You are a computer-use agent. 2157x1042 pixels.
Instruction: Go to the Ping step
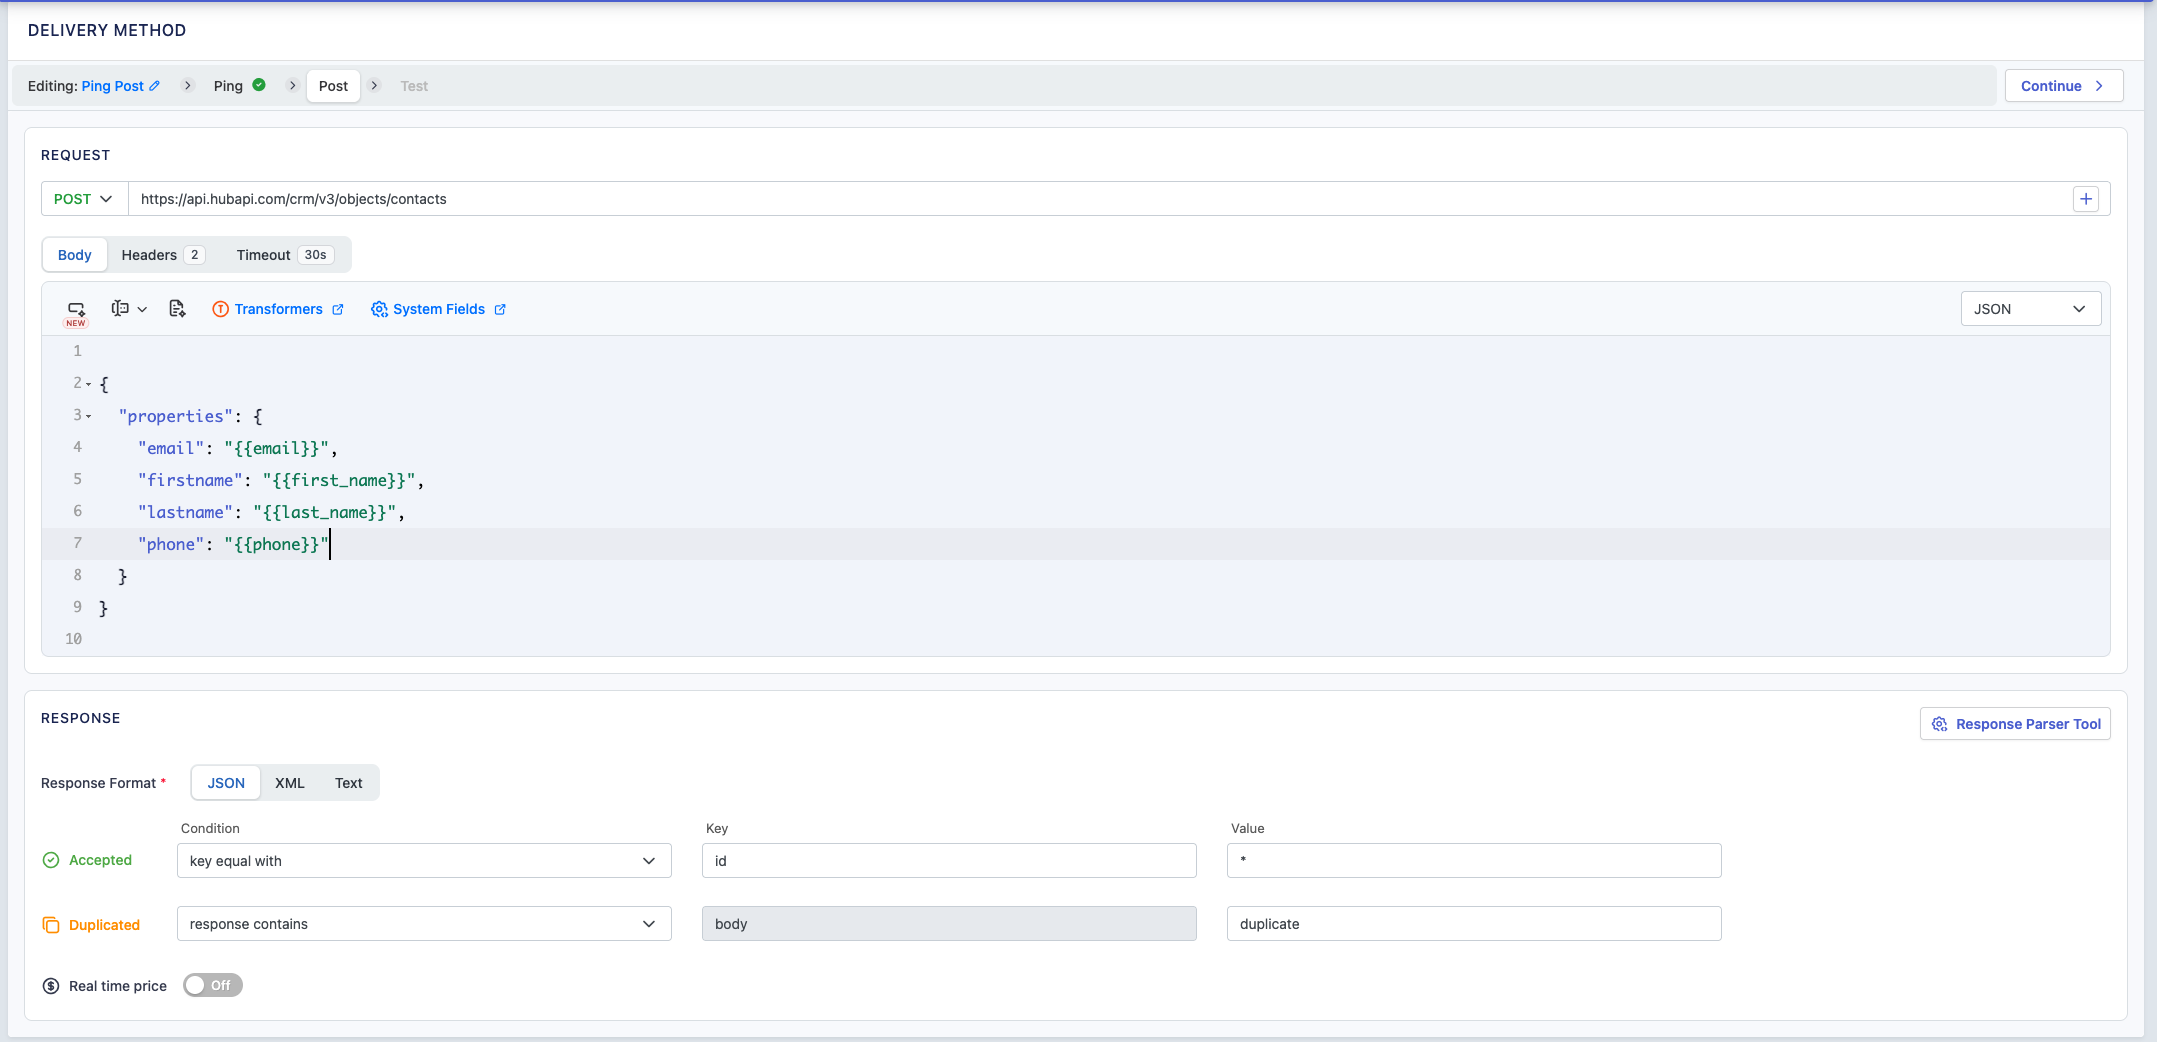239,86
